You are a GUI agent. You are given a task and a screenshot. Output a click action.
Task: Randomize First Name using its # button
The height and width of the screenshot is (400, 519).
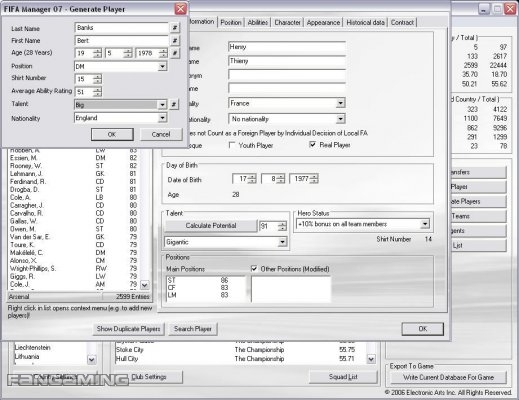174,41
